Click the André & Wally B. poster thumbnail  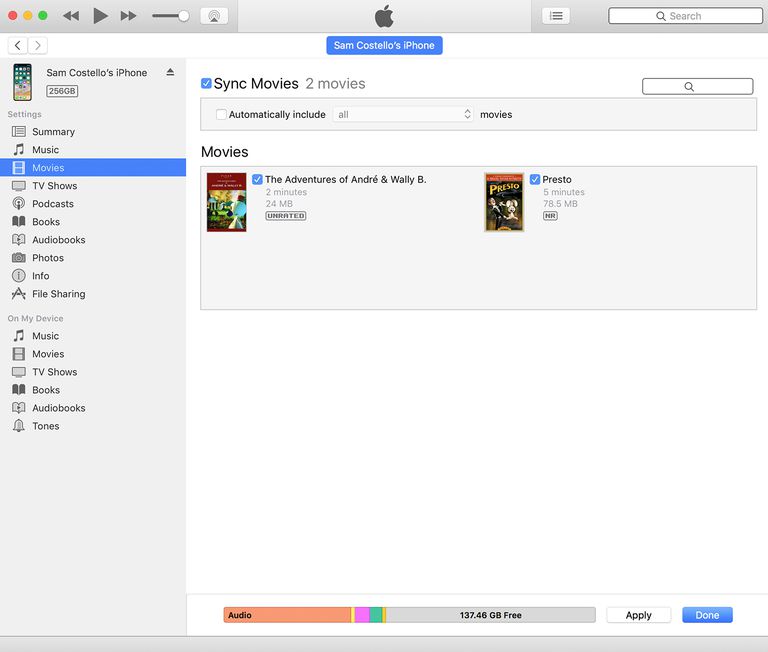coord(226,202)
